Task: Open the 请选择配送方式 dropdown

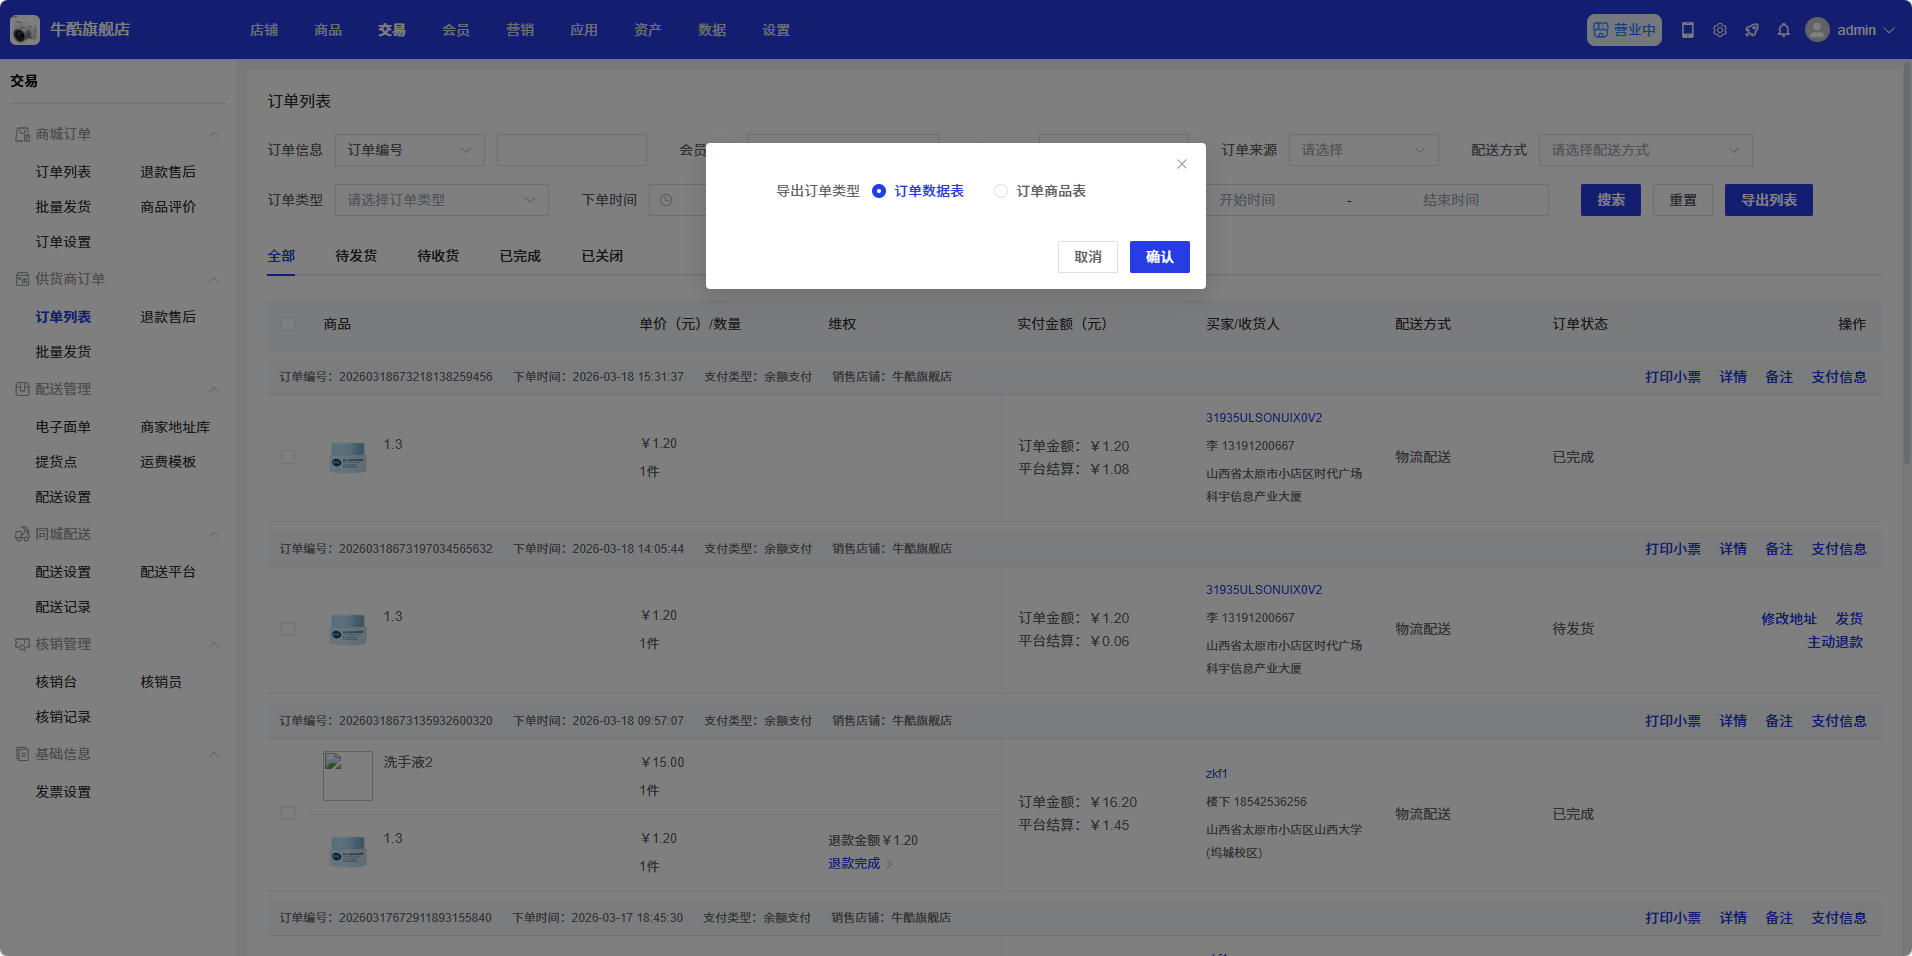Action: pos(1645,150)
